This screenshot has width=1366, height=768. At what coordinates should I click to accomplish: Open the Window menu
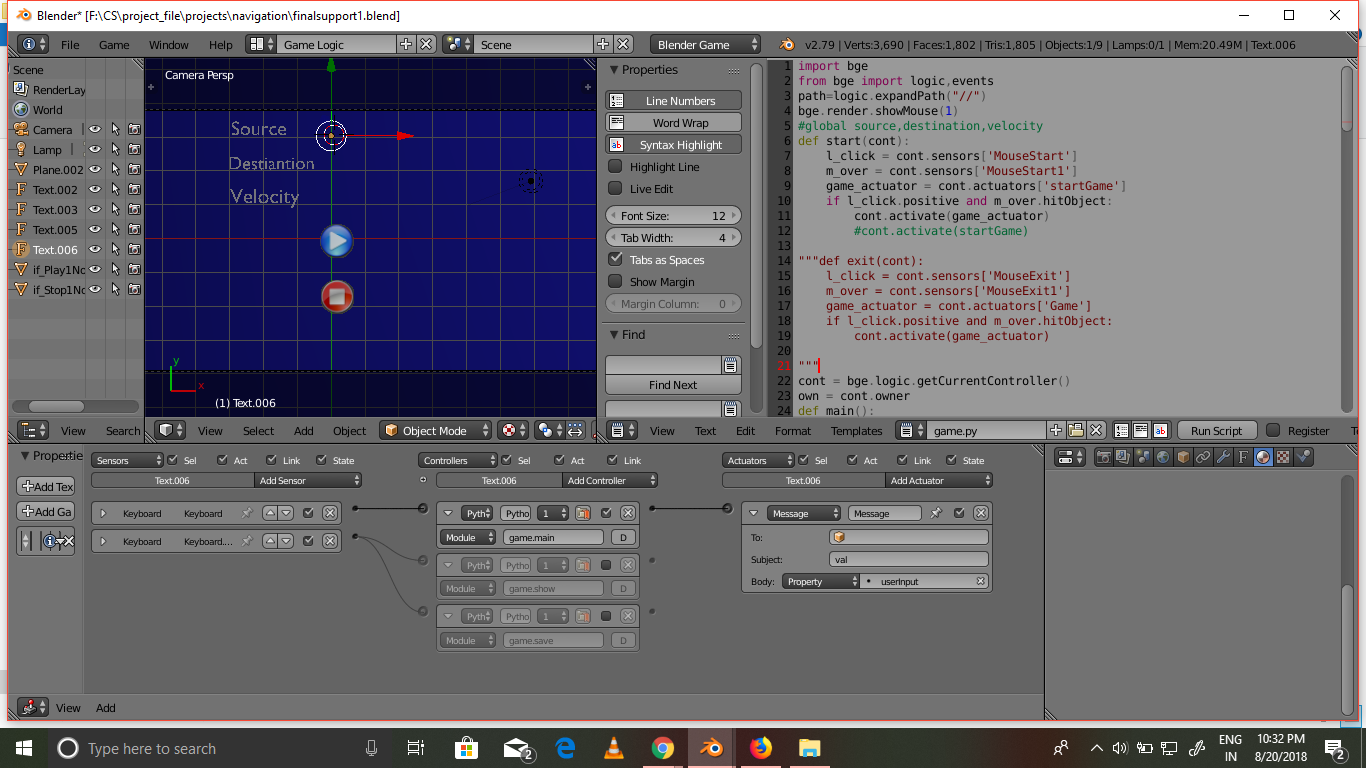169,45
